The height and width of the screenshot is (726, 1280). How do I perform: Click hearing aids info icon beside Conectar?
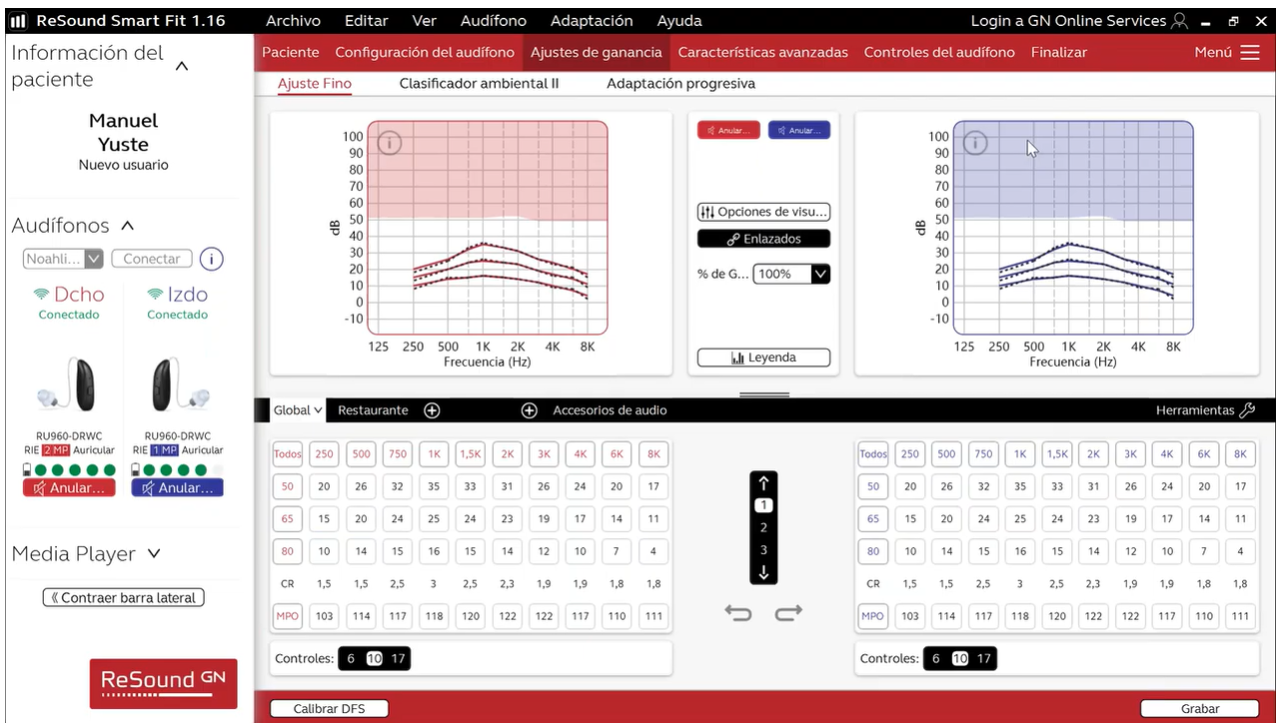pos(210,259)
